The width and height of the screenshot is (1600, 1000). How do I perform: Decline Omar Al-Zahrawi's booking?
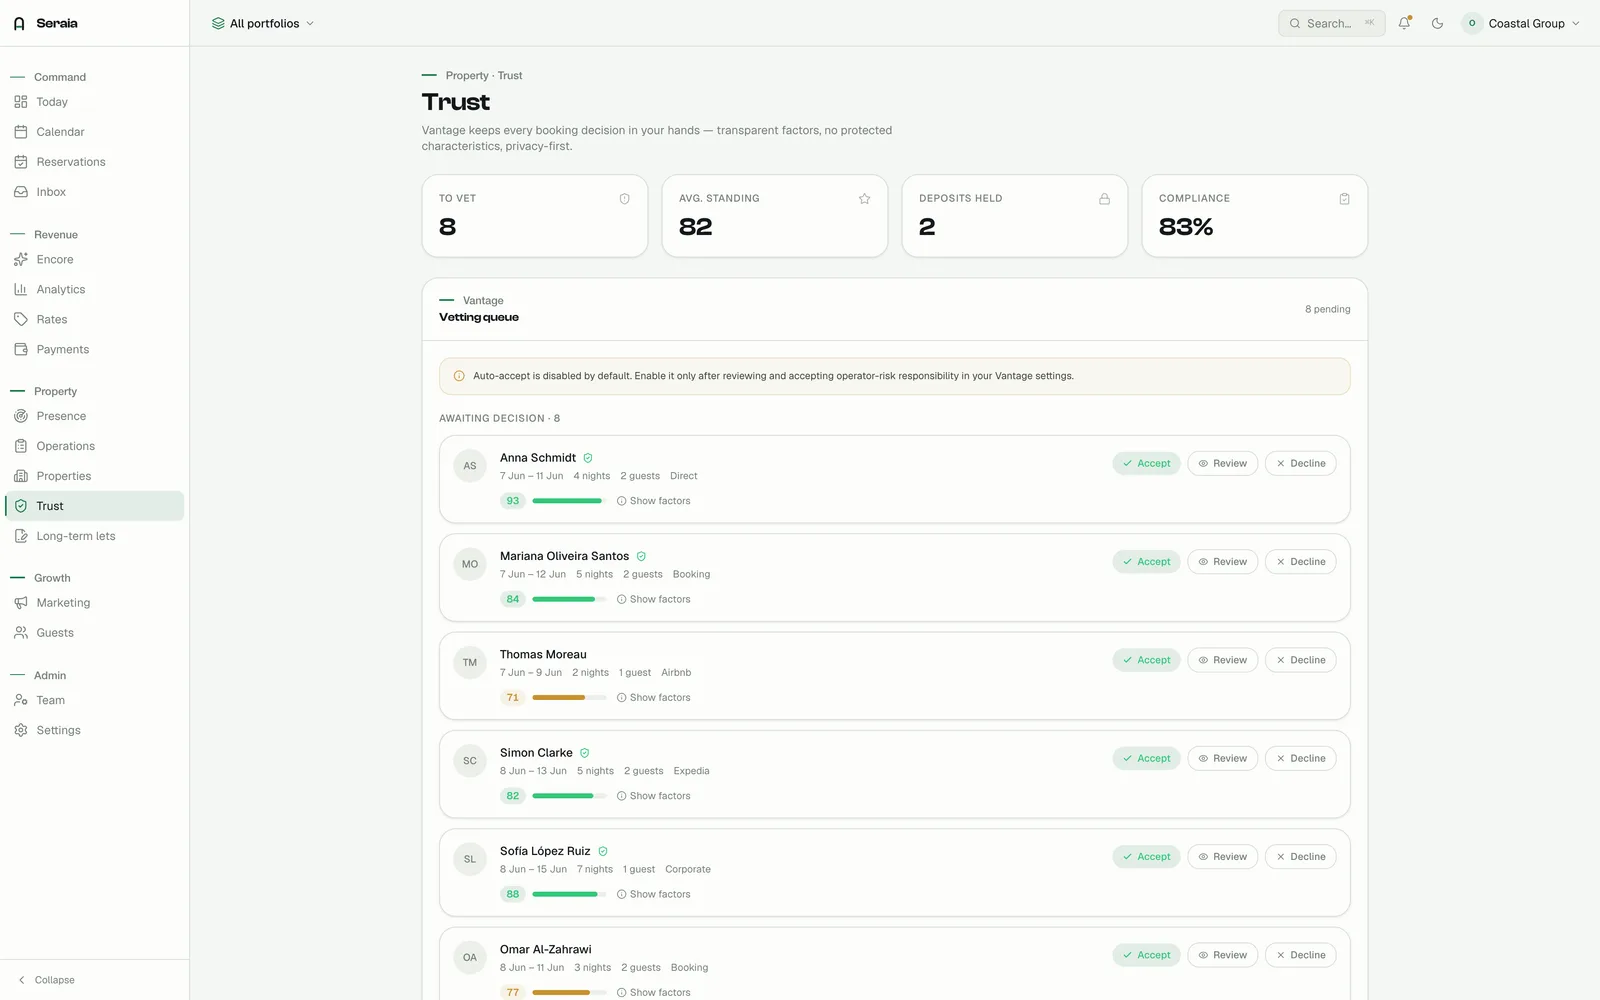coord(1301,955)
